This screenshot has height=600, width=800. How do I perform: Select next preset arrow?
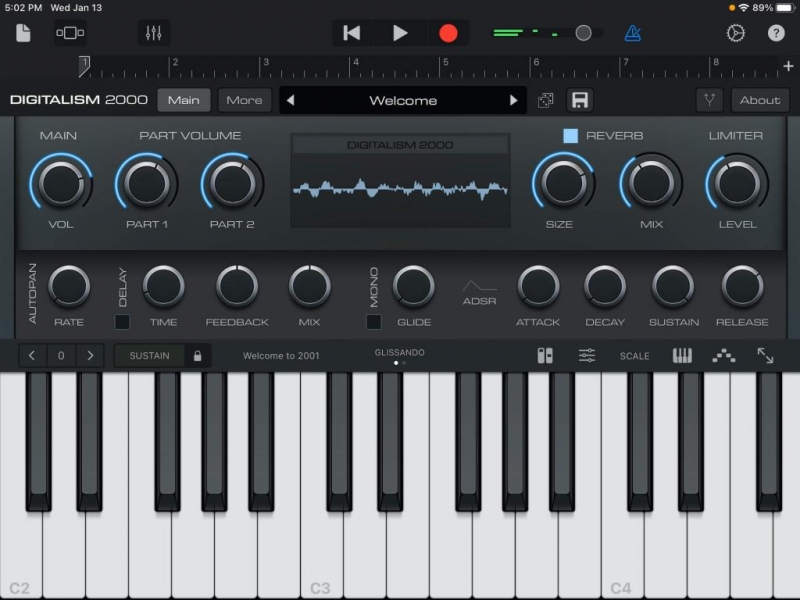513,100
